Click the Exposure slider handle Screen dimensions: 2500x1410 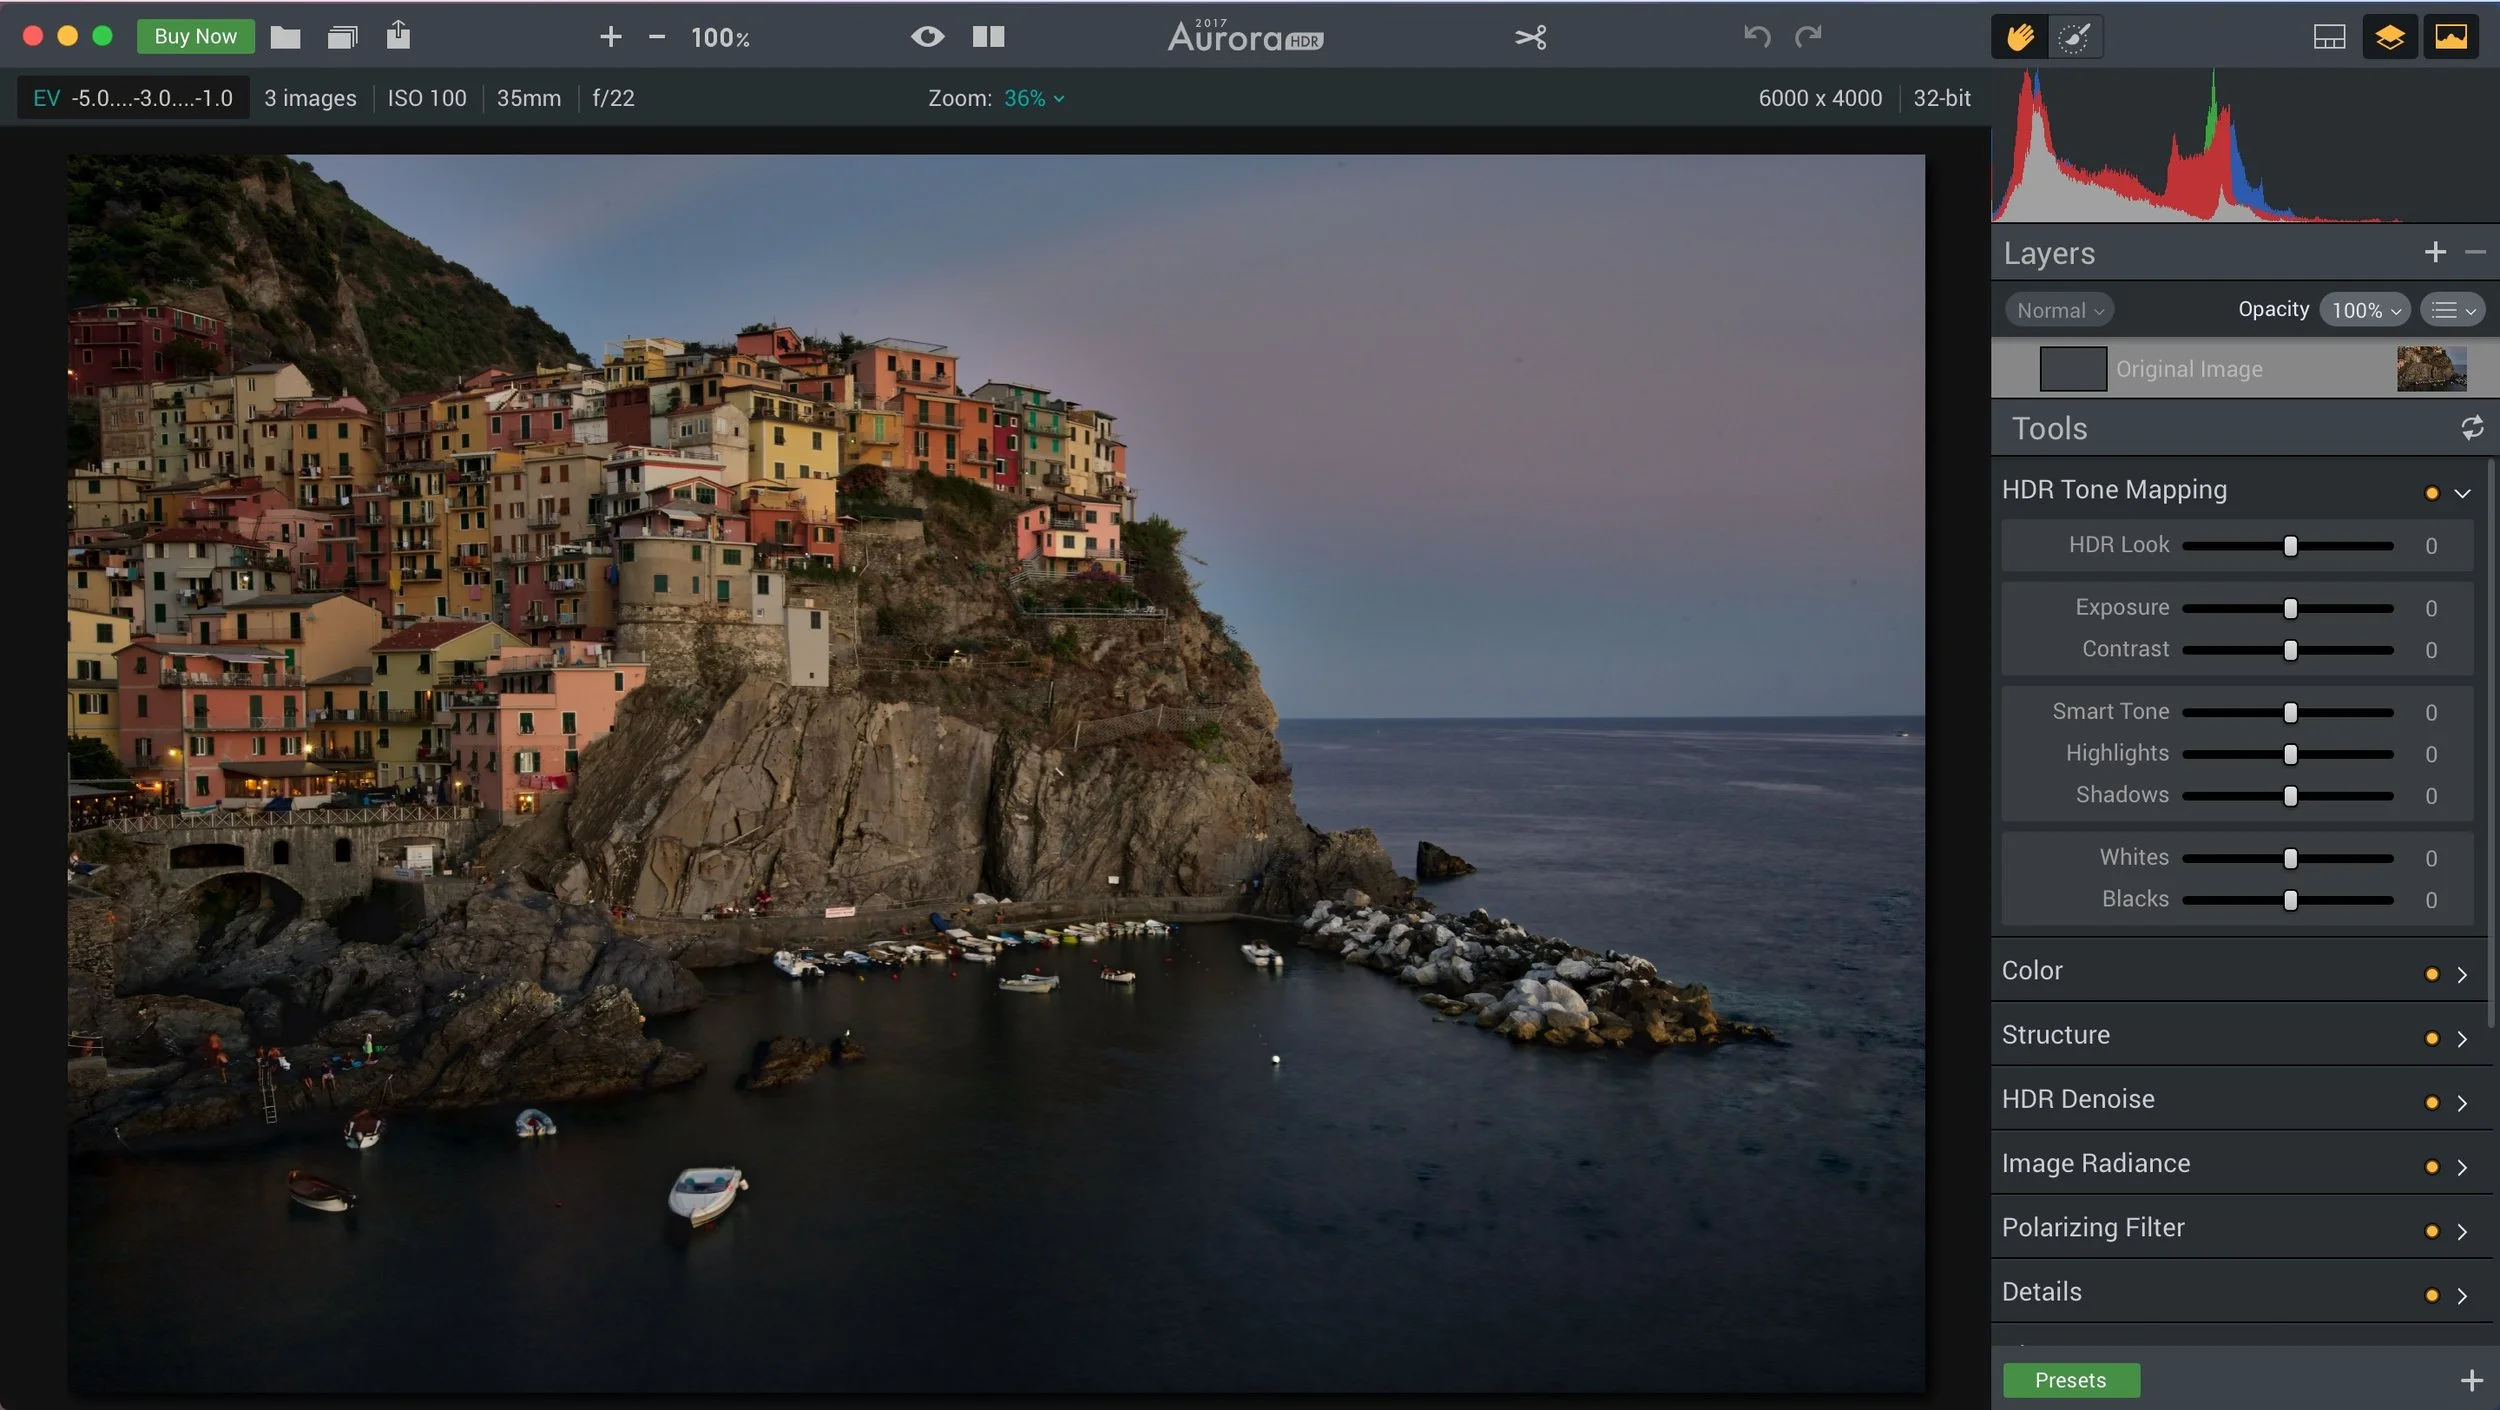(x=2290, y=608)
